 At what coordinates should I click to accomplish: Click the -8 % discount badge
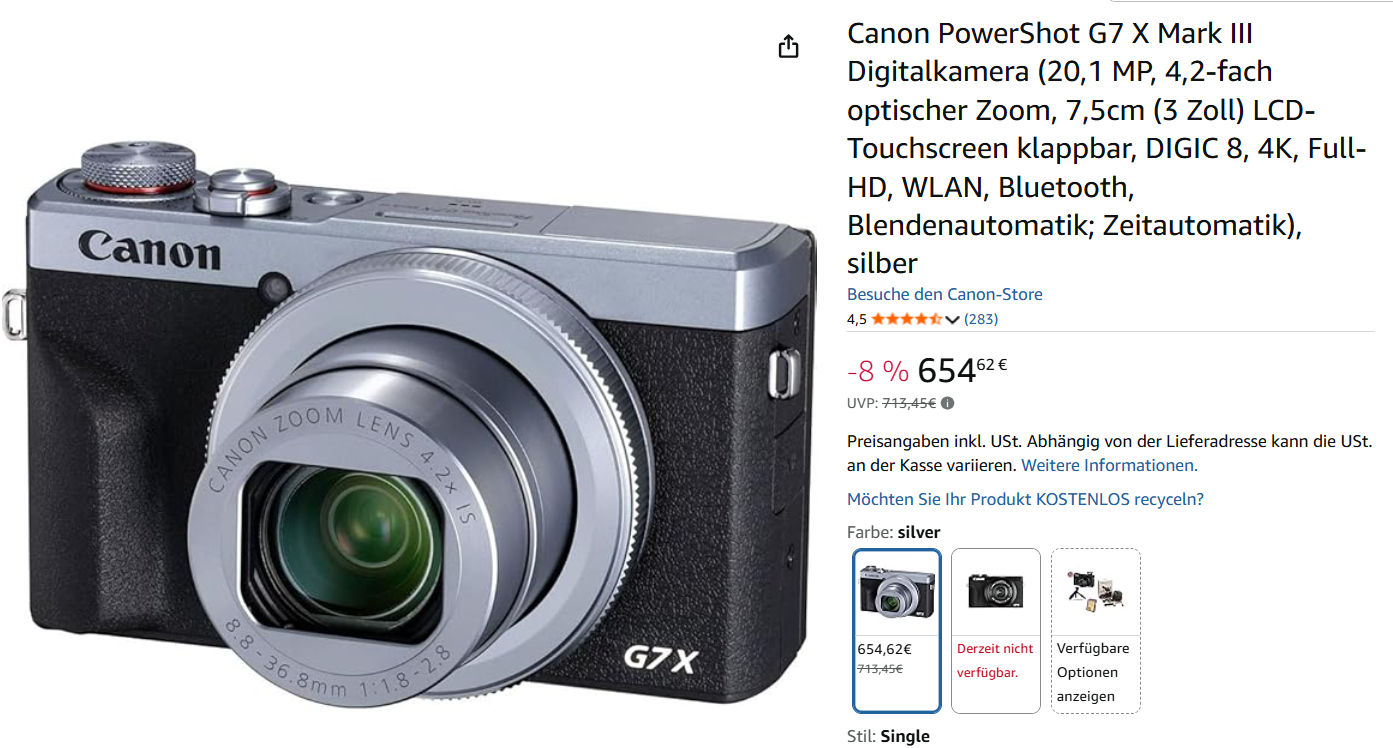(878, 372)
